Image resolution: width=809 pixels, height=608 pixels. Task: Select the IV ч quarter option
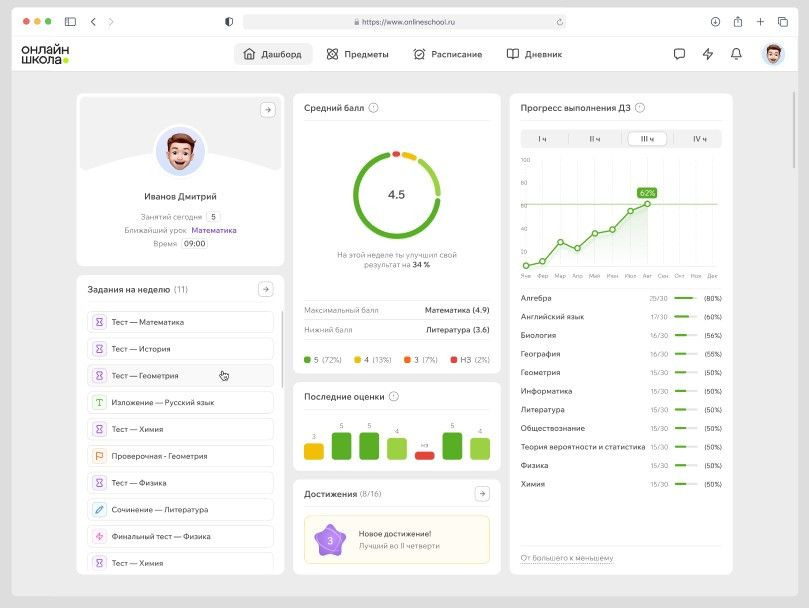(699, 139)
